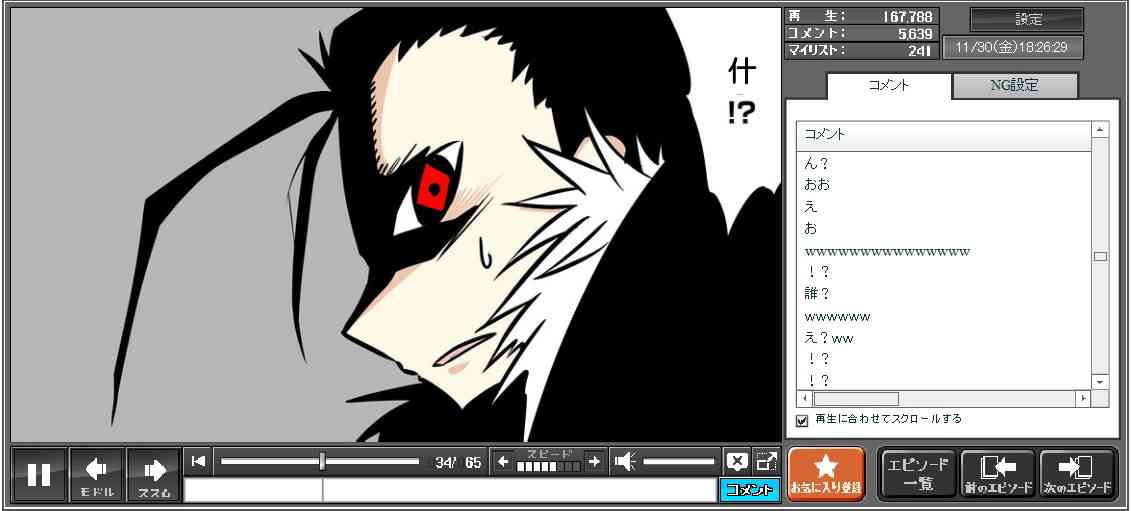The width and height of the screenshot is (1131, 511).
Task: Jump to start with the skip-to-beginning icon
Action: (x=198, y=461)
